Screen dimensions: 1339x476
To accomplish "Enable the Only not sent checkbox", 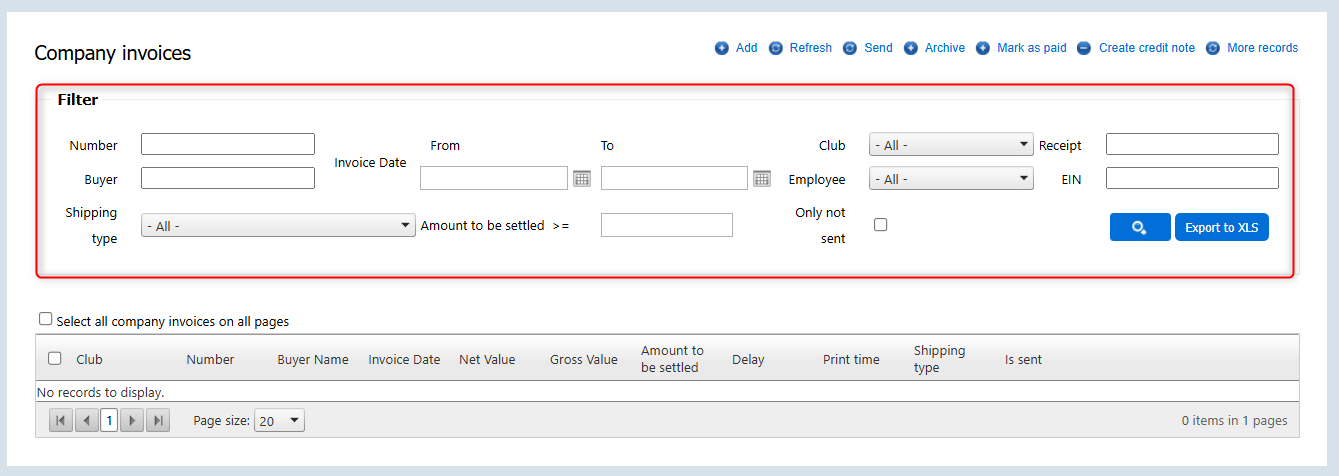I will [881, 225].
